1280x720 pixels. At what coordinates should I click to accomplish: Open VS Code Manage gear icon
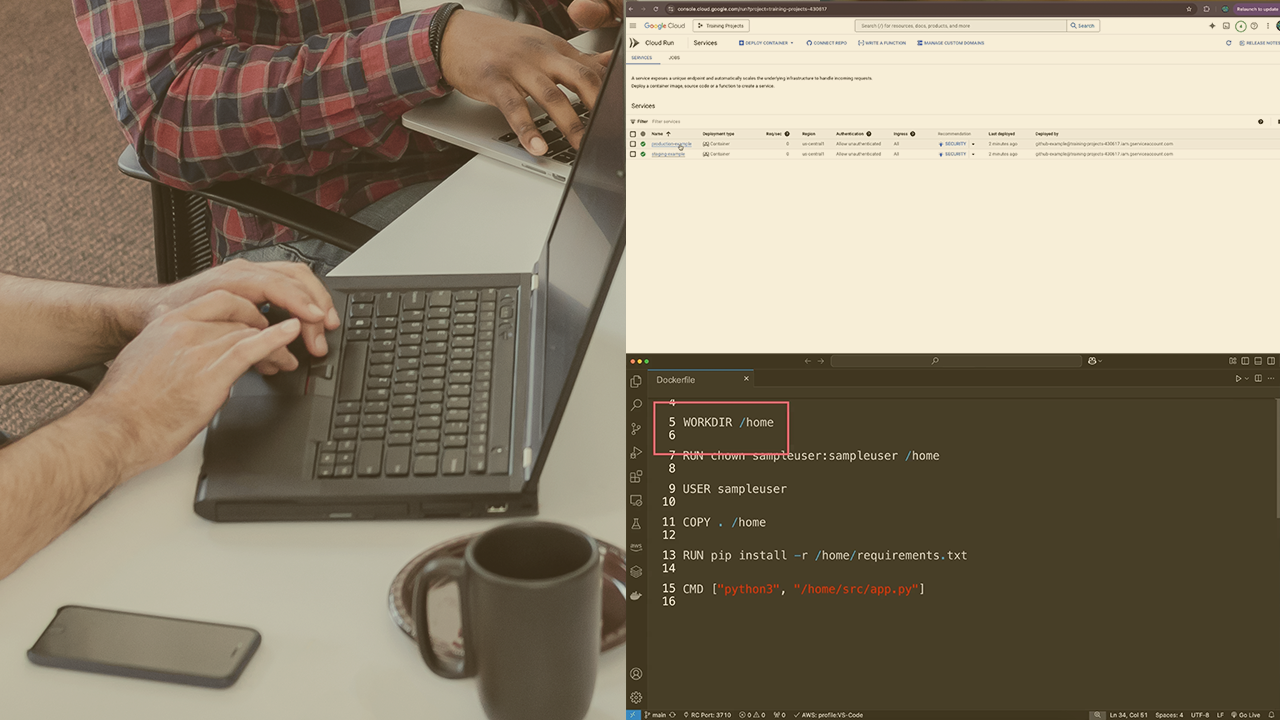[636, 697]
